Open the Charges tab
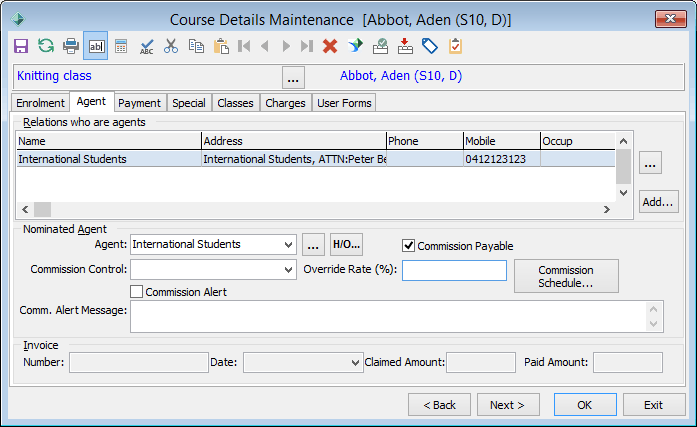 coord(285,103)
